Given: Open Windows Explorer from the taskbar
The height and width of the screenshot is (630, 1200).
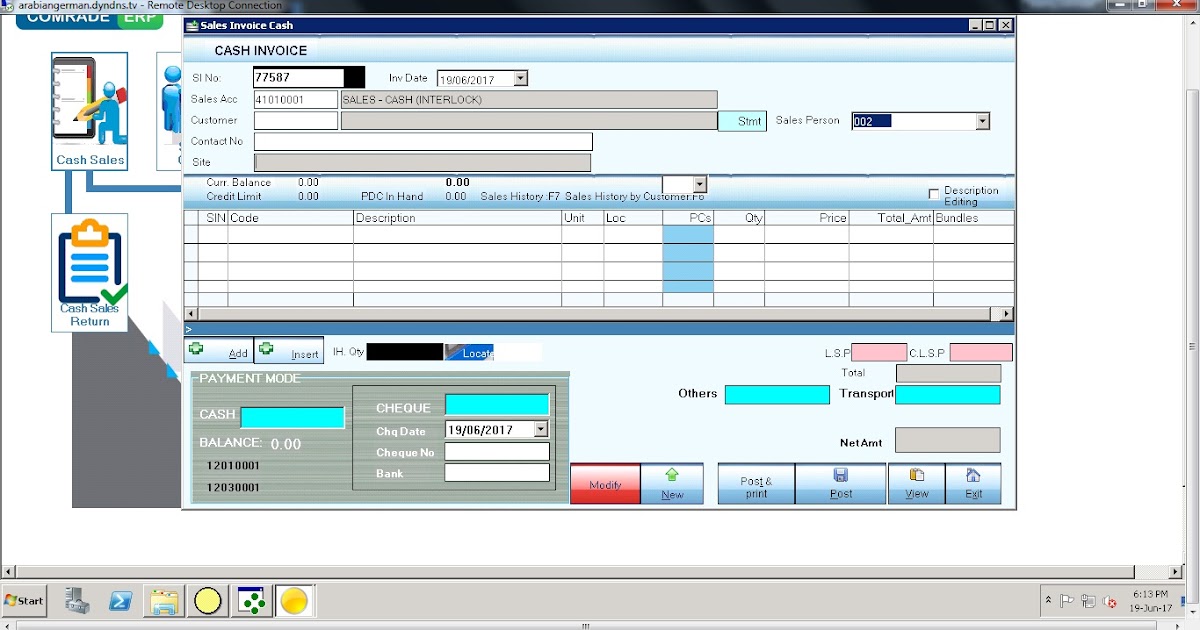Looking at the screenshot, I should click(x=163, y=601).
